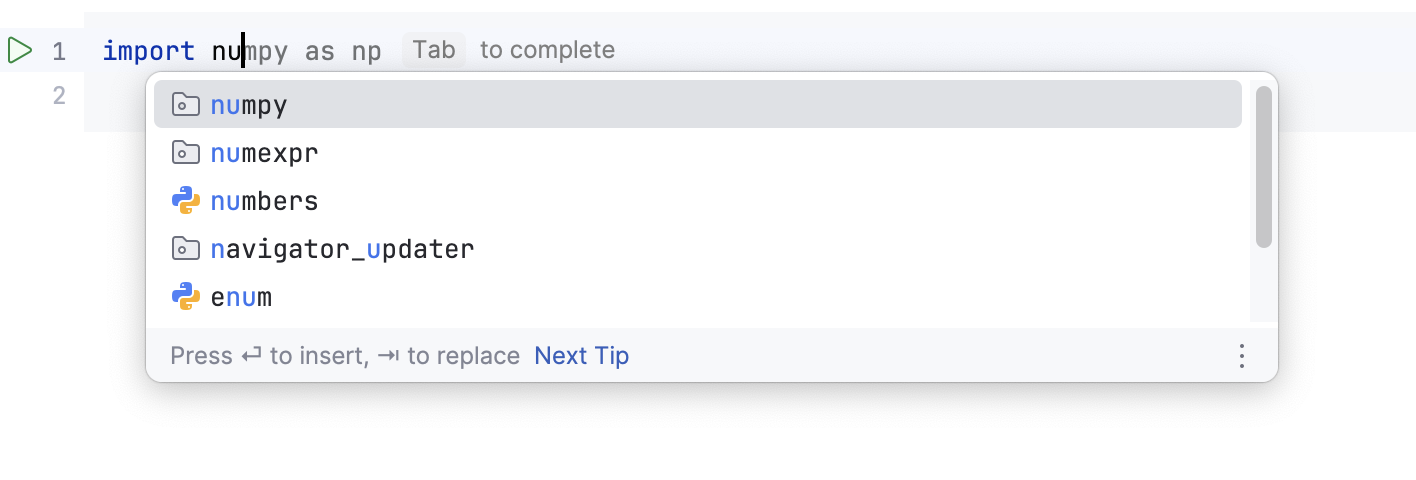1416x480 pixels.
Task: Click the Python icon beside enum
Action: [x=185, y=297]
